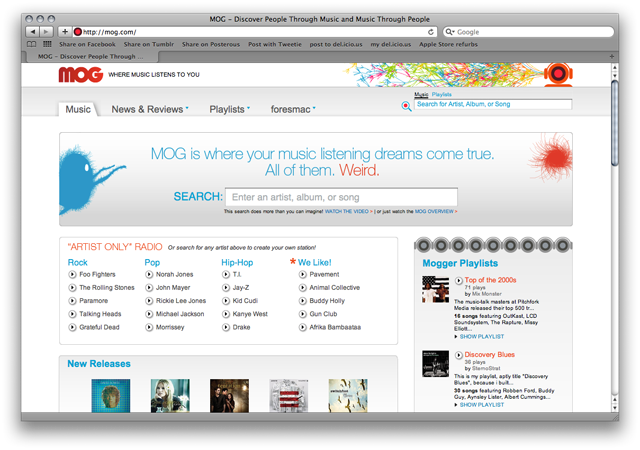Screen dimensions: 640x450
Task: Open Discovery Blues playlist thumbnail
Action: [x=436, y=363]
